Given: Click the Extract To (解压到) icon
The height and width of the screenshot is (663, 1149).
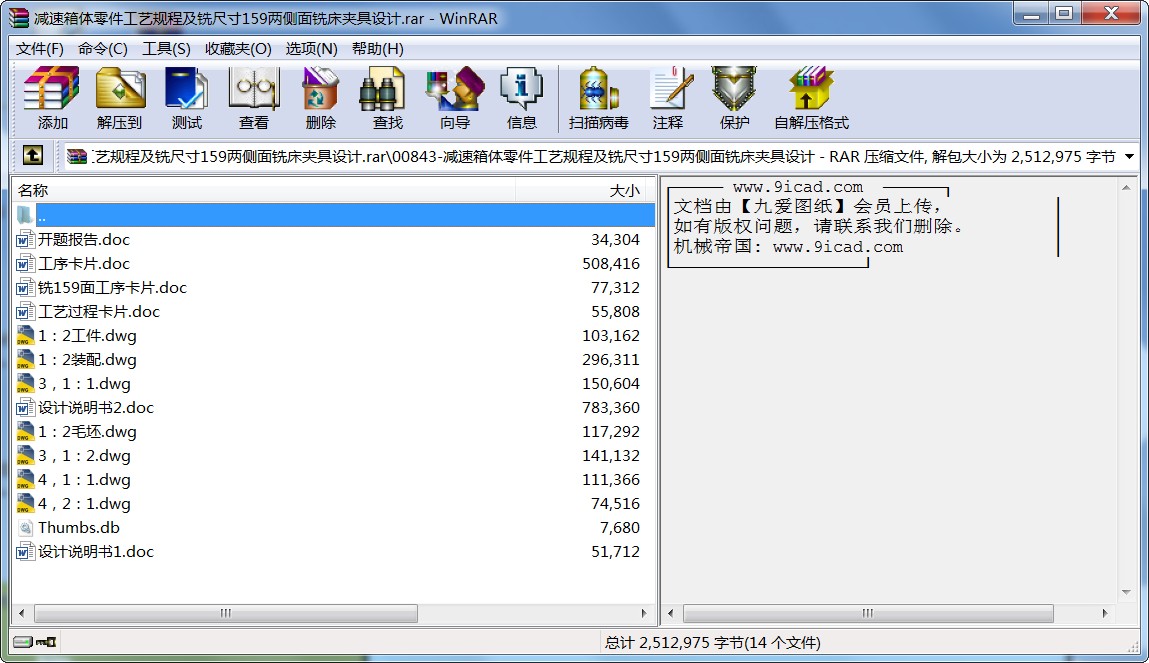Looking at the screenshot, I should point(119,98).
